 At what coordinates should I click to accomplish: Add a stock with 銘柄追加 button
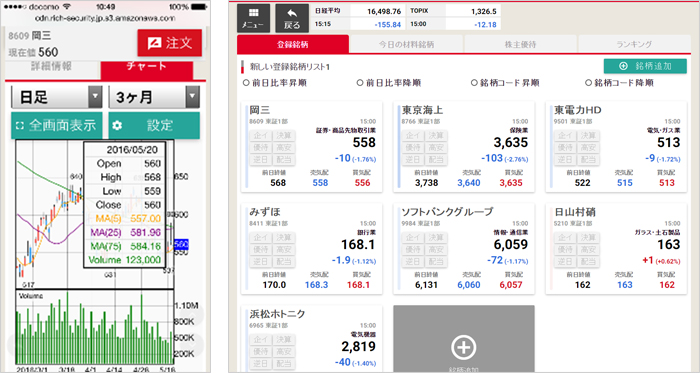point(645,66)
